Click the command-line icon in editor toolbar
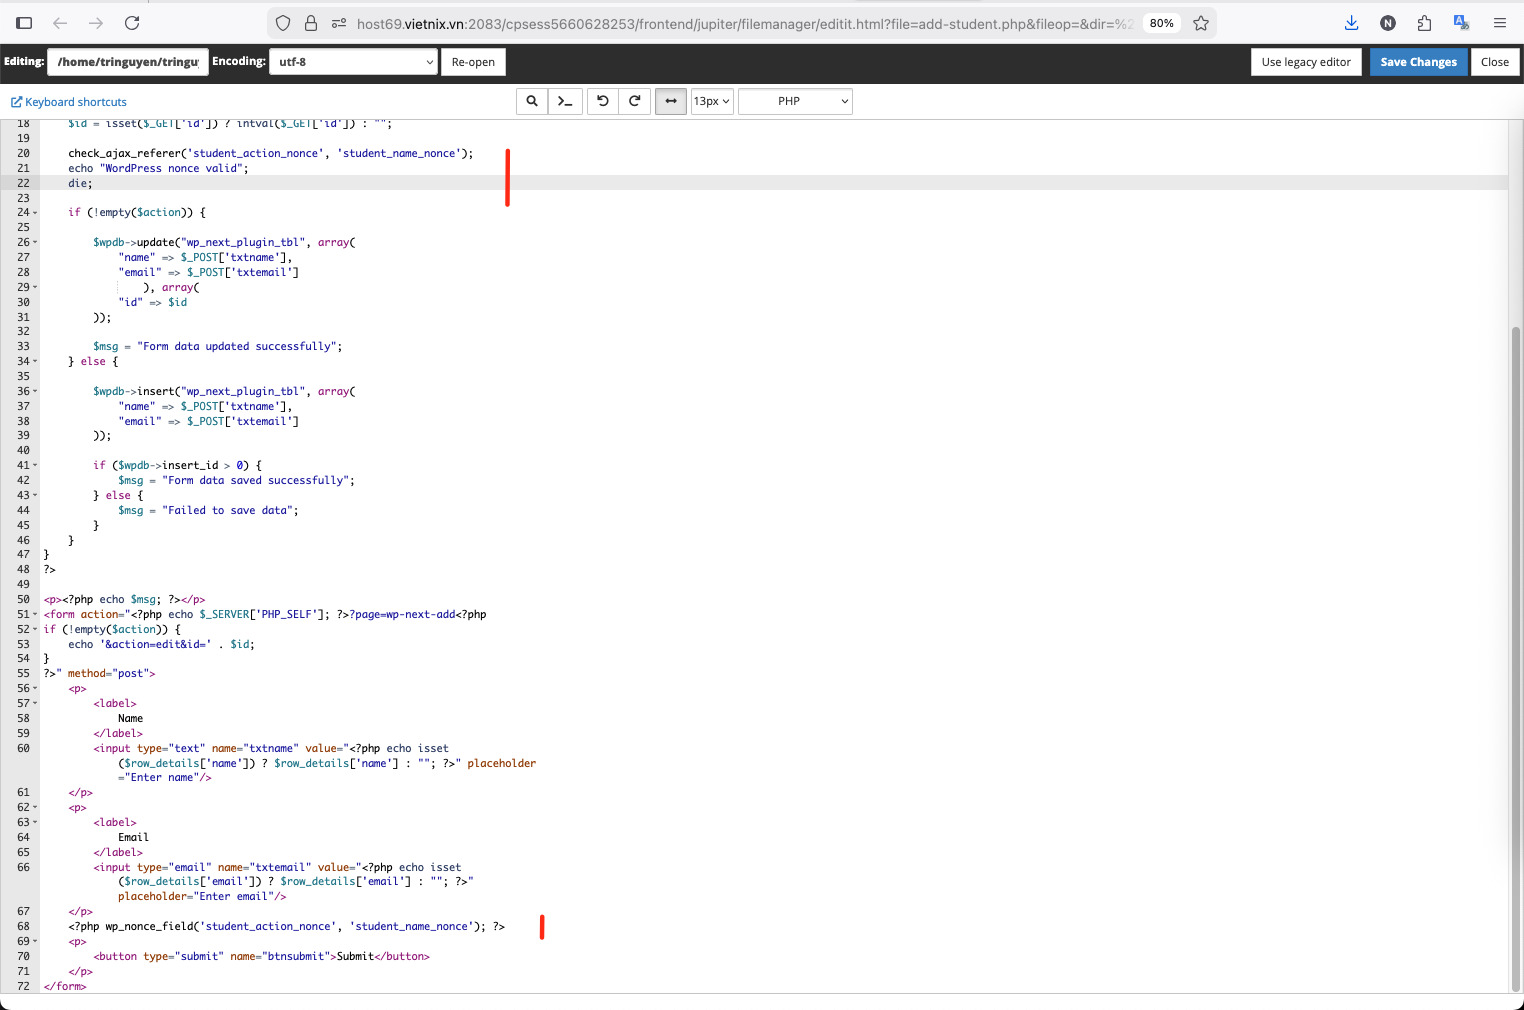Viewport: 1524px width, 1010px height. coord(564,101)
